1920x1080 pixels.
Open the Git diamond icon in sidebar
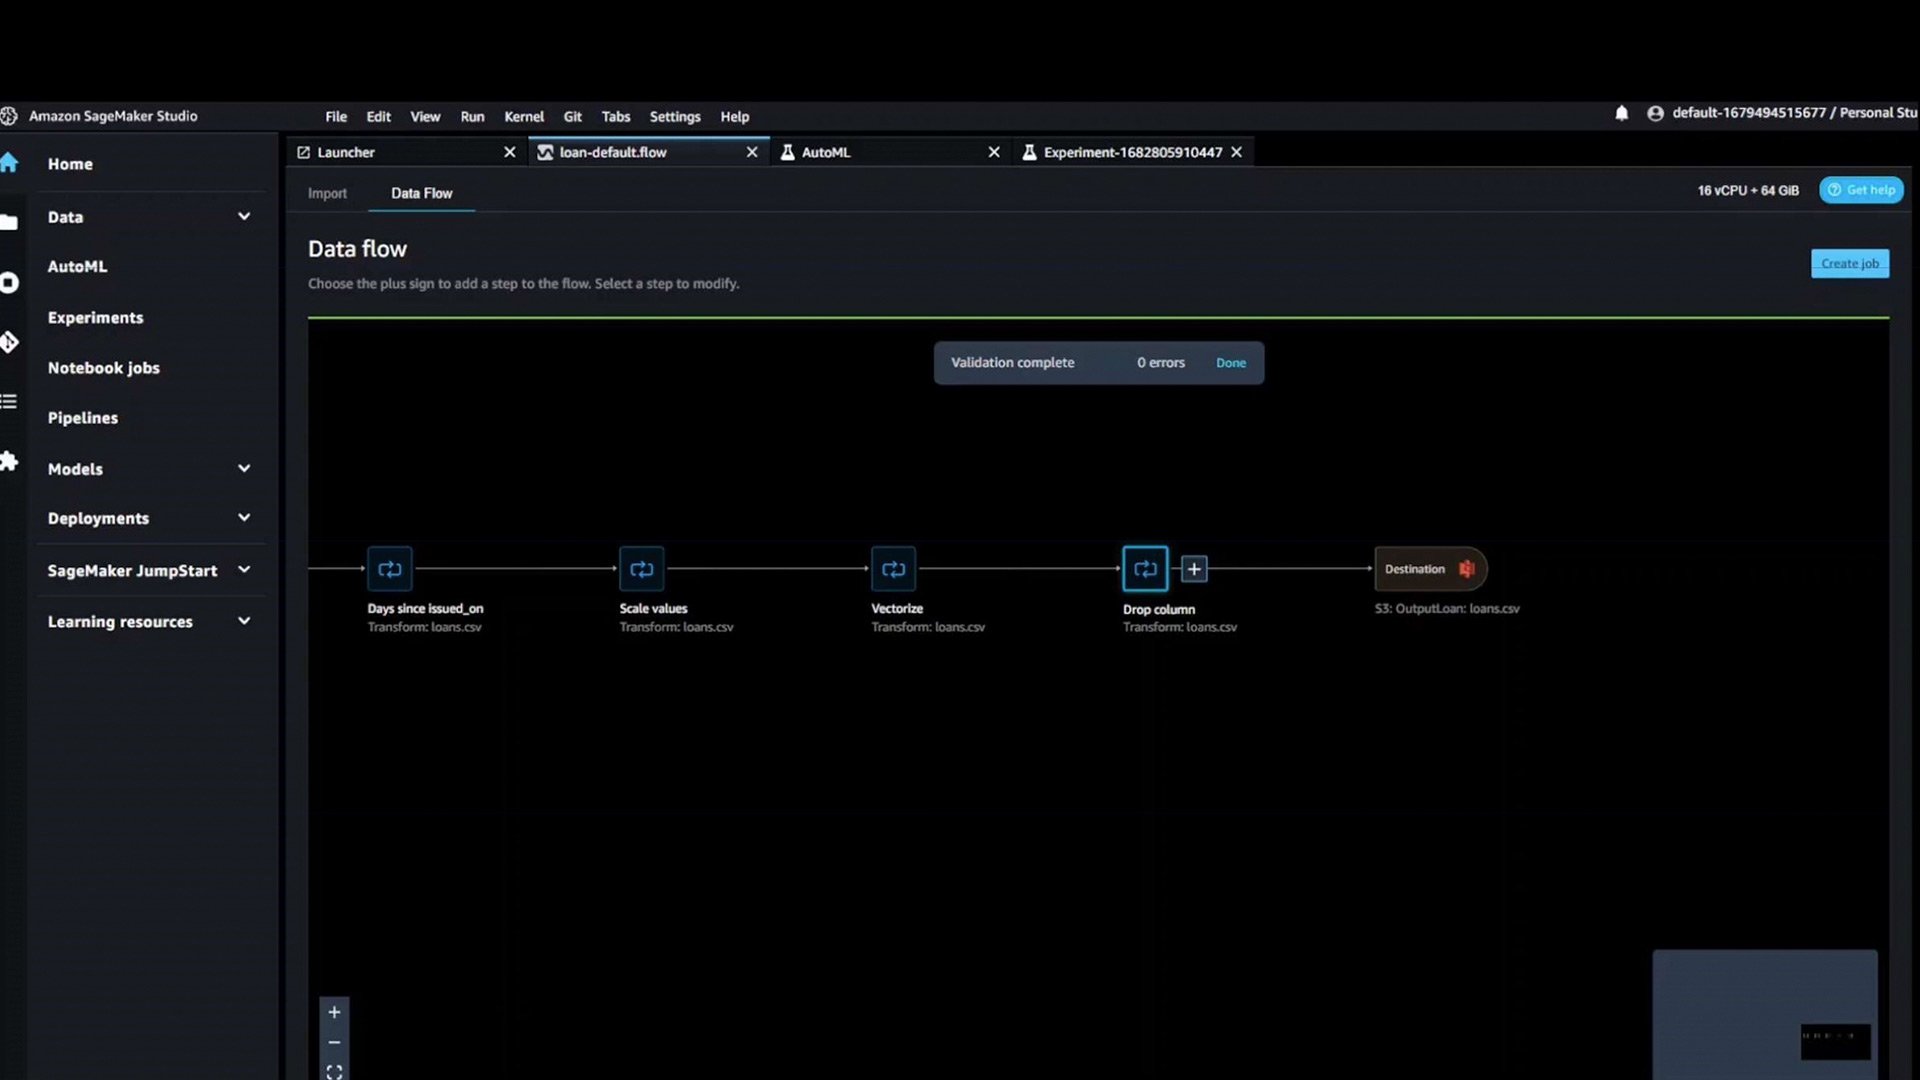pos(9,342)
